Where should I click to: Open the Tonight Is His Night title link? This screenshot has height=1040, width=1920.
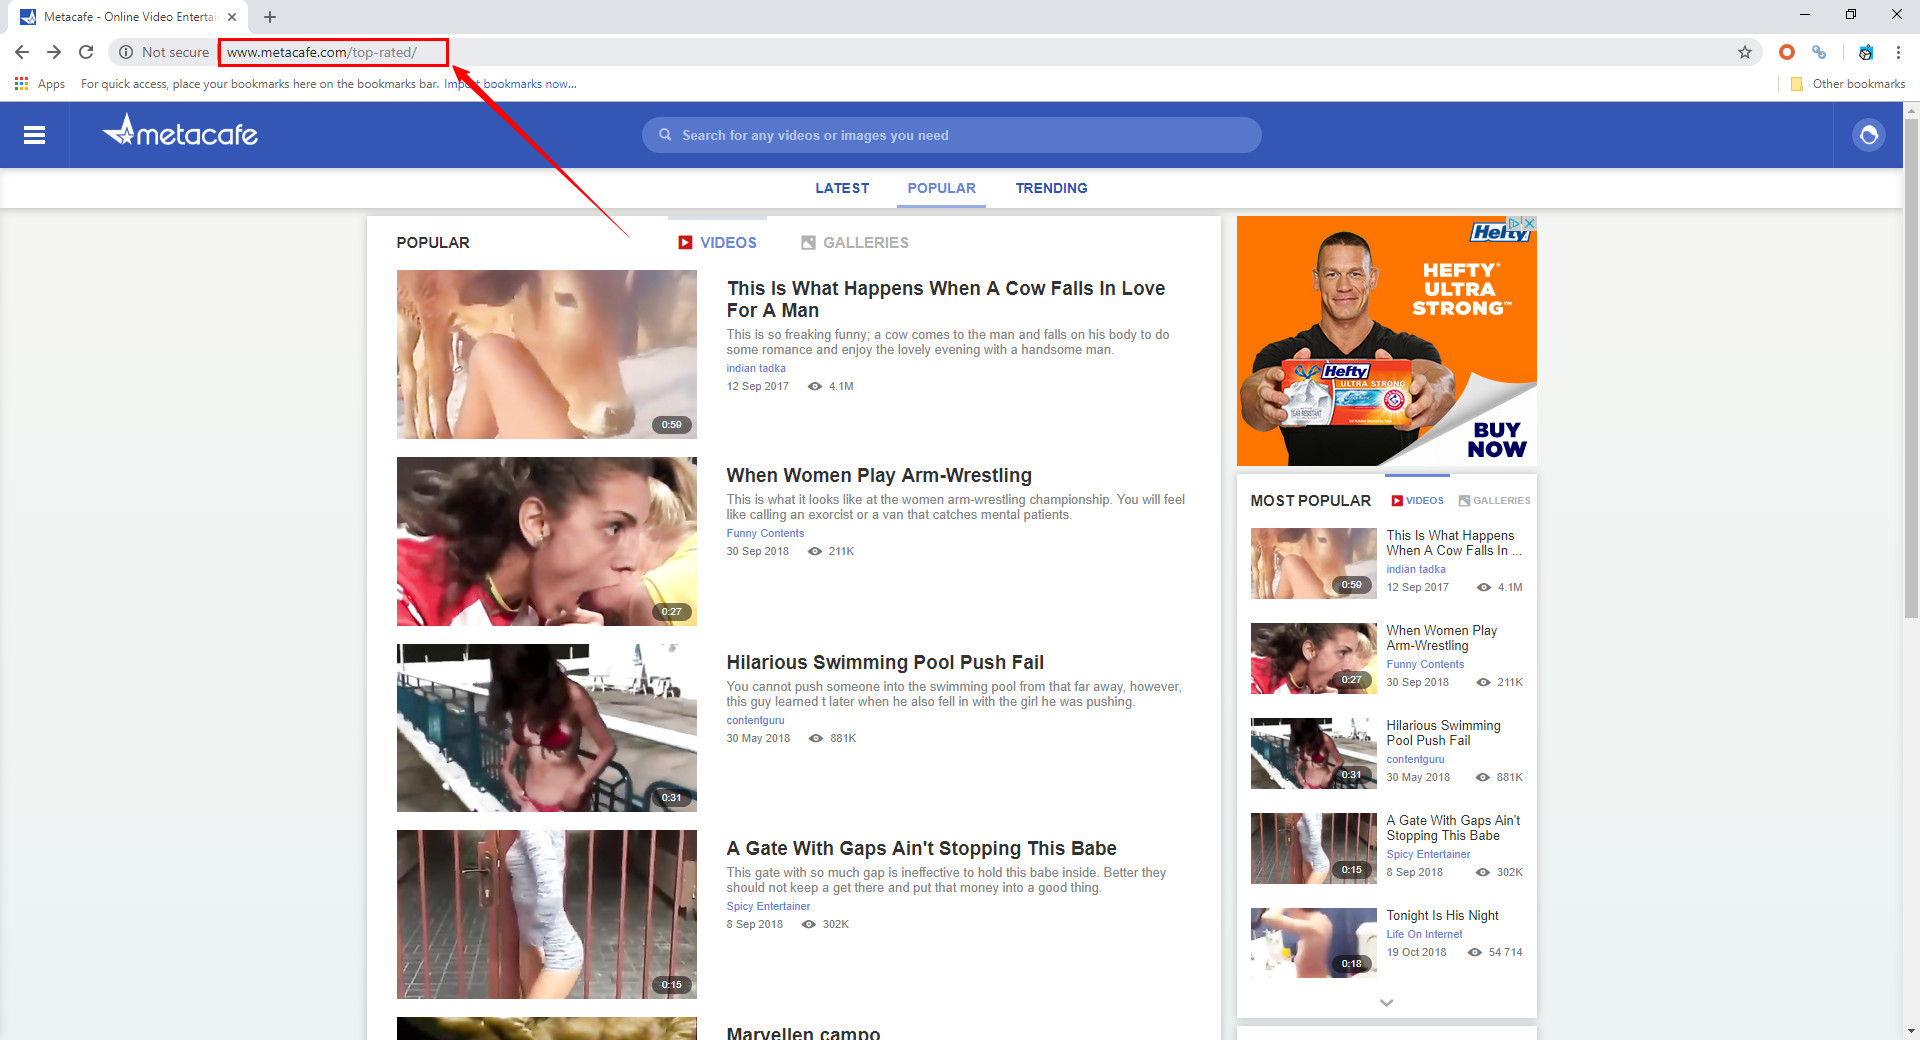tap(1442, 916)
